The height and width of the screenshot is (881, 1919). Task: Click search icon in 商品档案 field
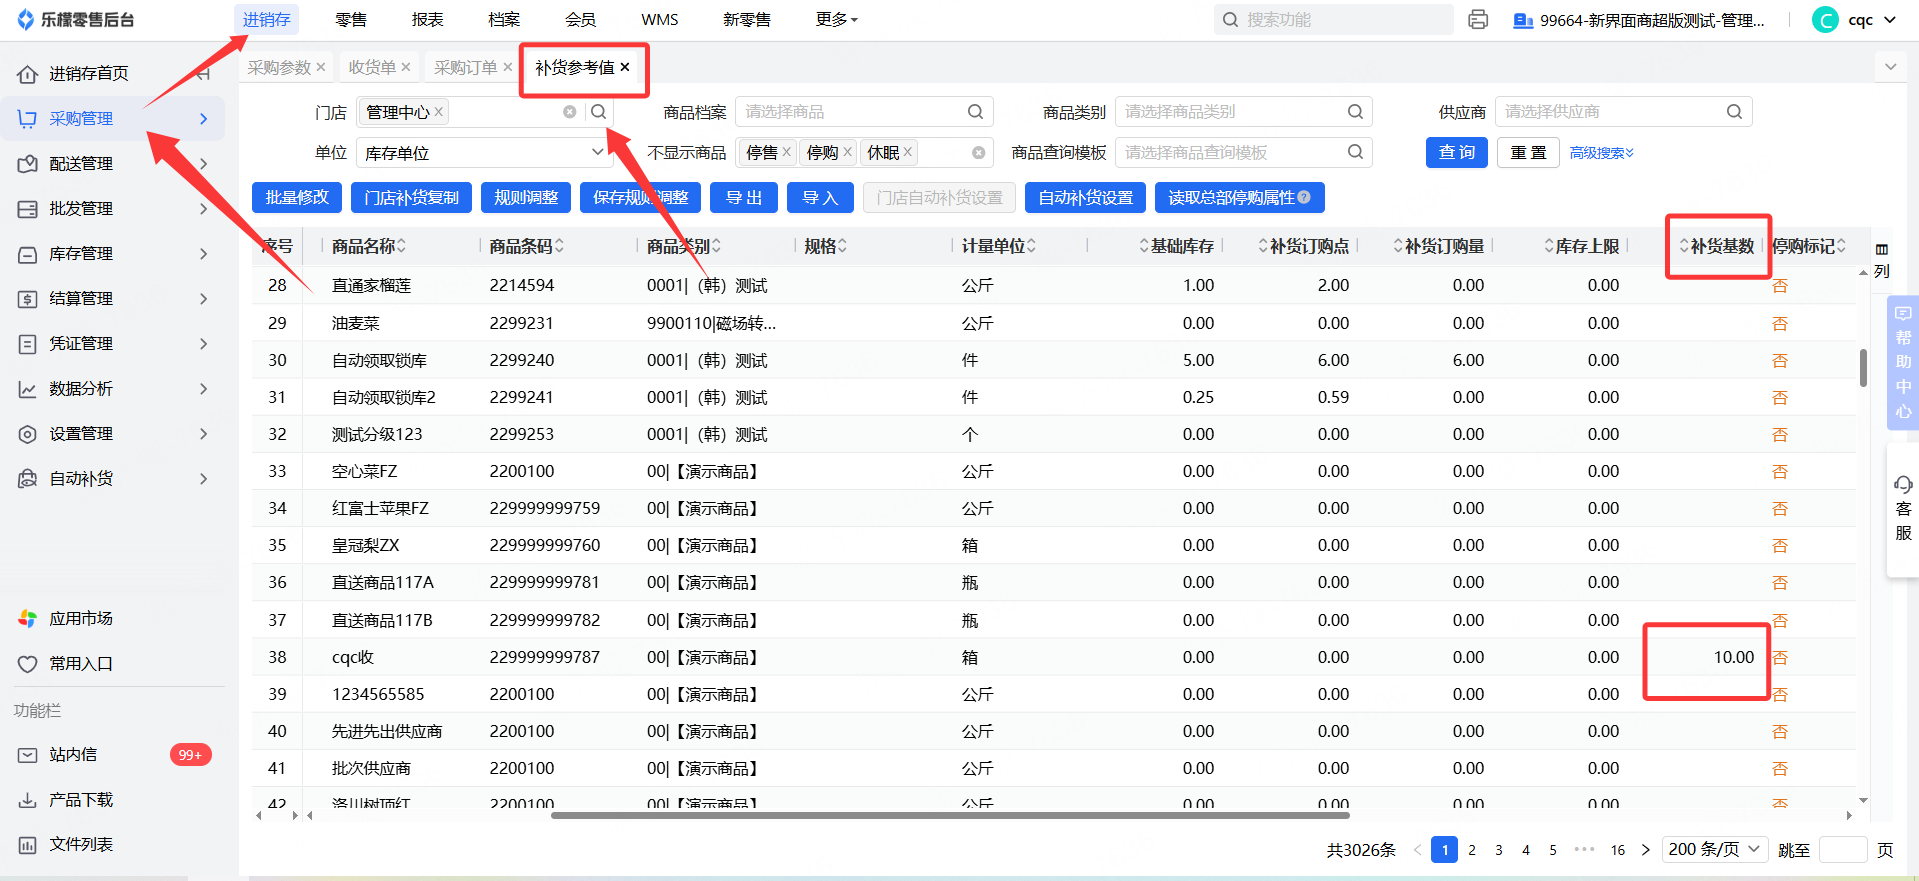point(975,112)
